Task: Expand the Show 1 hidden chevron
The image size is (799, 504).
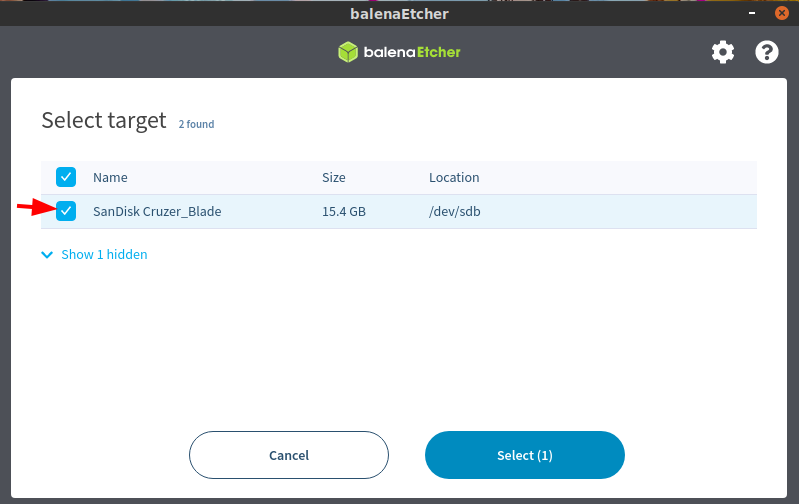Action: [47, 255]
